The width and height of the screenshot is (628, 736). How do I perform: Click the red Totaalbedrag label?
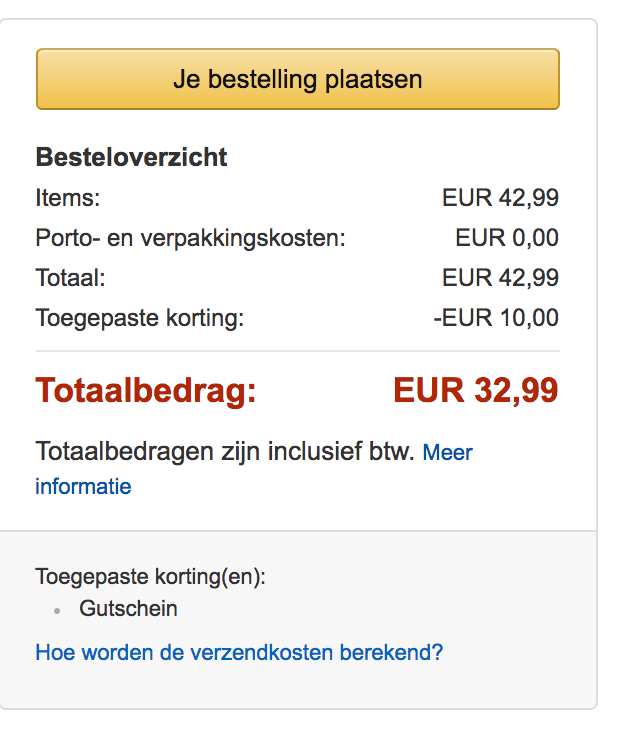coord(146,391)
